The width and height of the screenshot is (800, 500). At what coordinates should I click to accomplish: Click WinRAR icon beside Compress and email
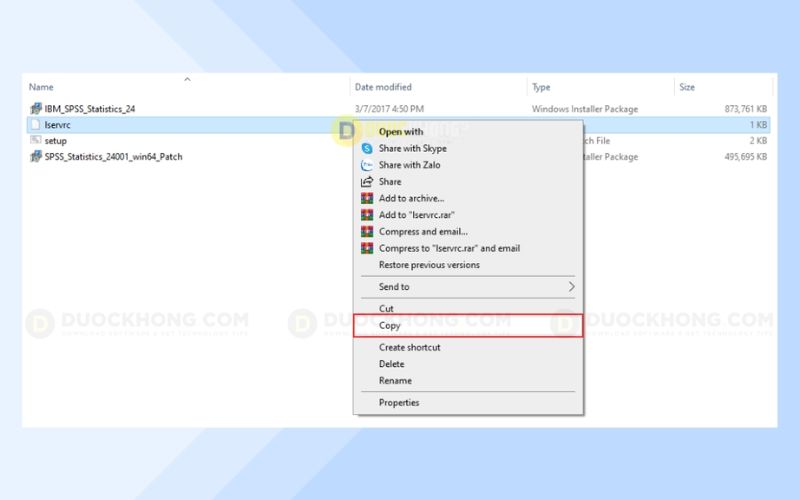367,232
